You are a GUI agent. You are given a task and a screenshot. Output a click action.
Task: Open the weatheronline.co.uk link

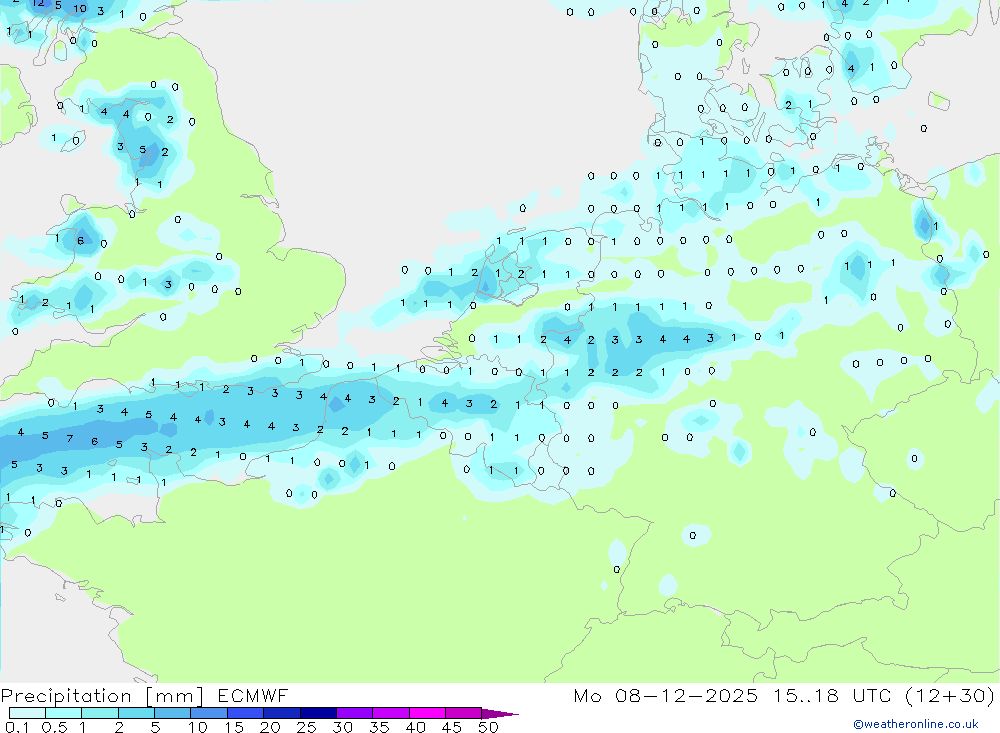tap(916, 724)
